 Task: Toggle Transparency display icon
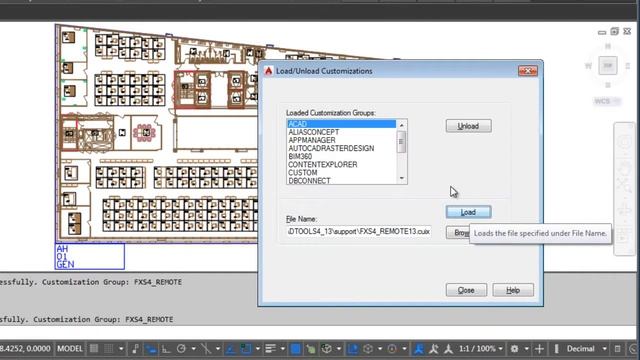296,349
